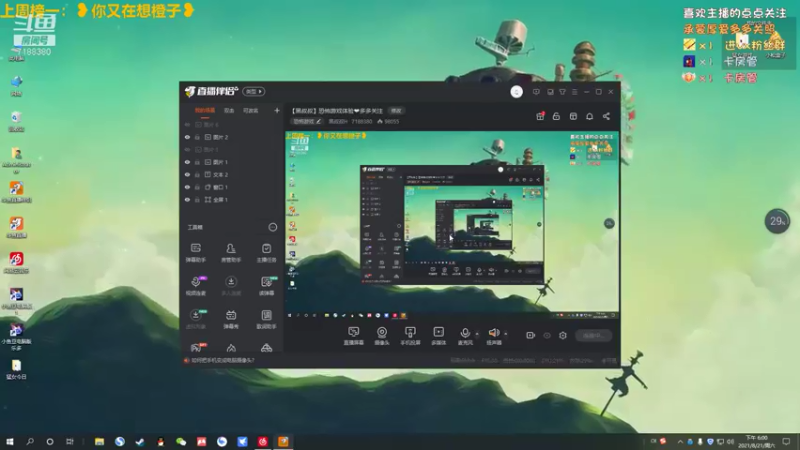Screen dimensions: 800x450
Task: Switch to the second scene tab
Action: (229, 110)
